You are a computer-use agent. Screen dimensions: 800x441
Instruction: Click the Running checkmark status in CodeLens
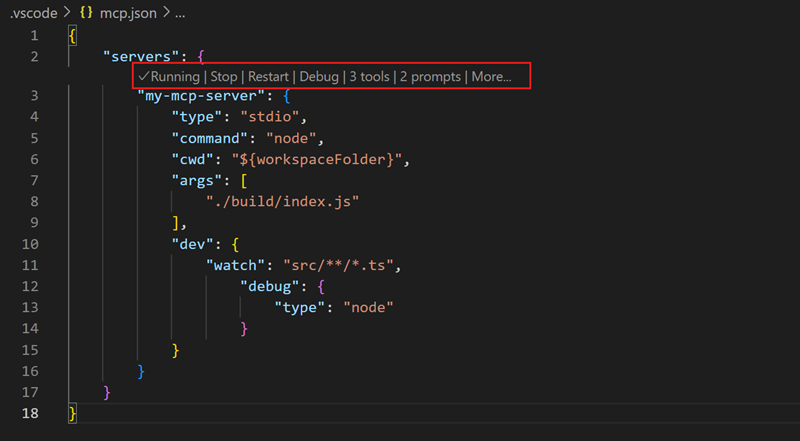click(x=170, y=76)
